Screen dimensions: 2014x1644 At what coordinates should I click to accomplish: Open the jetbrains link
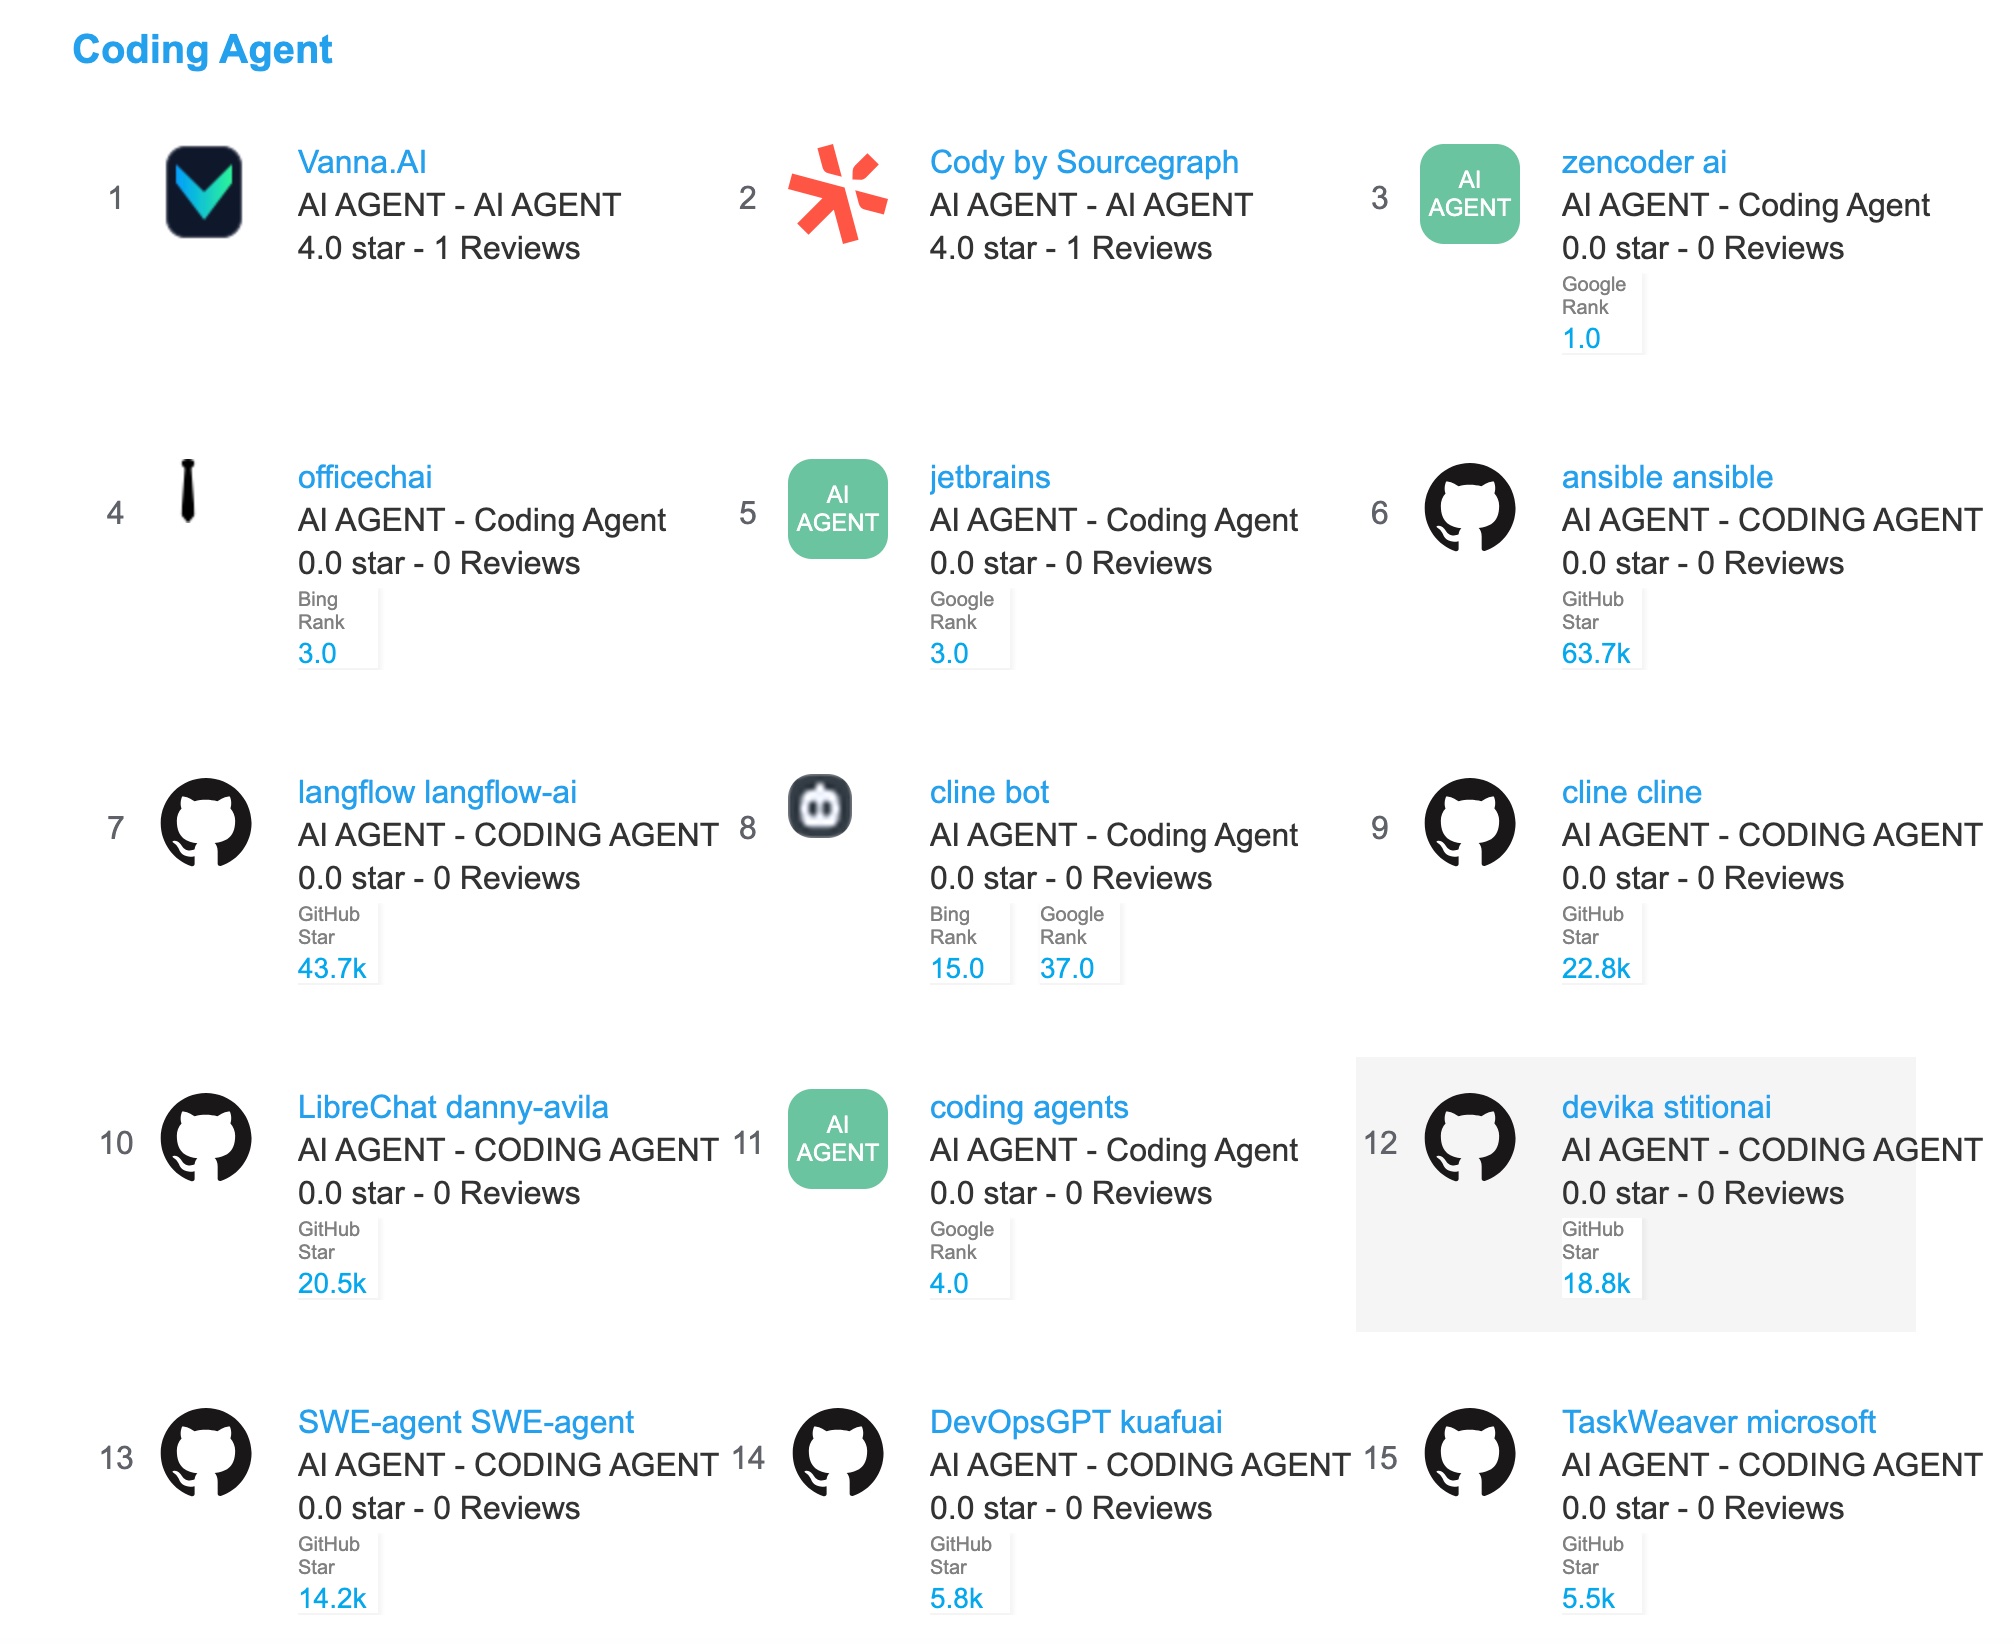(x=990, y=477)
